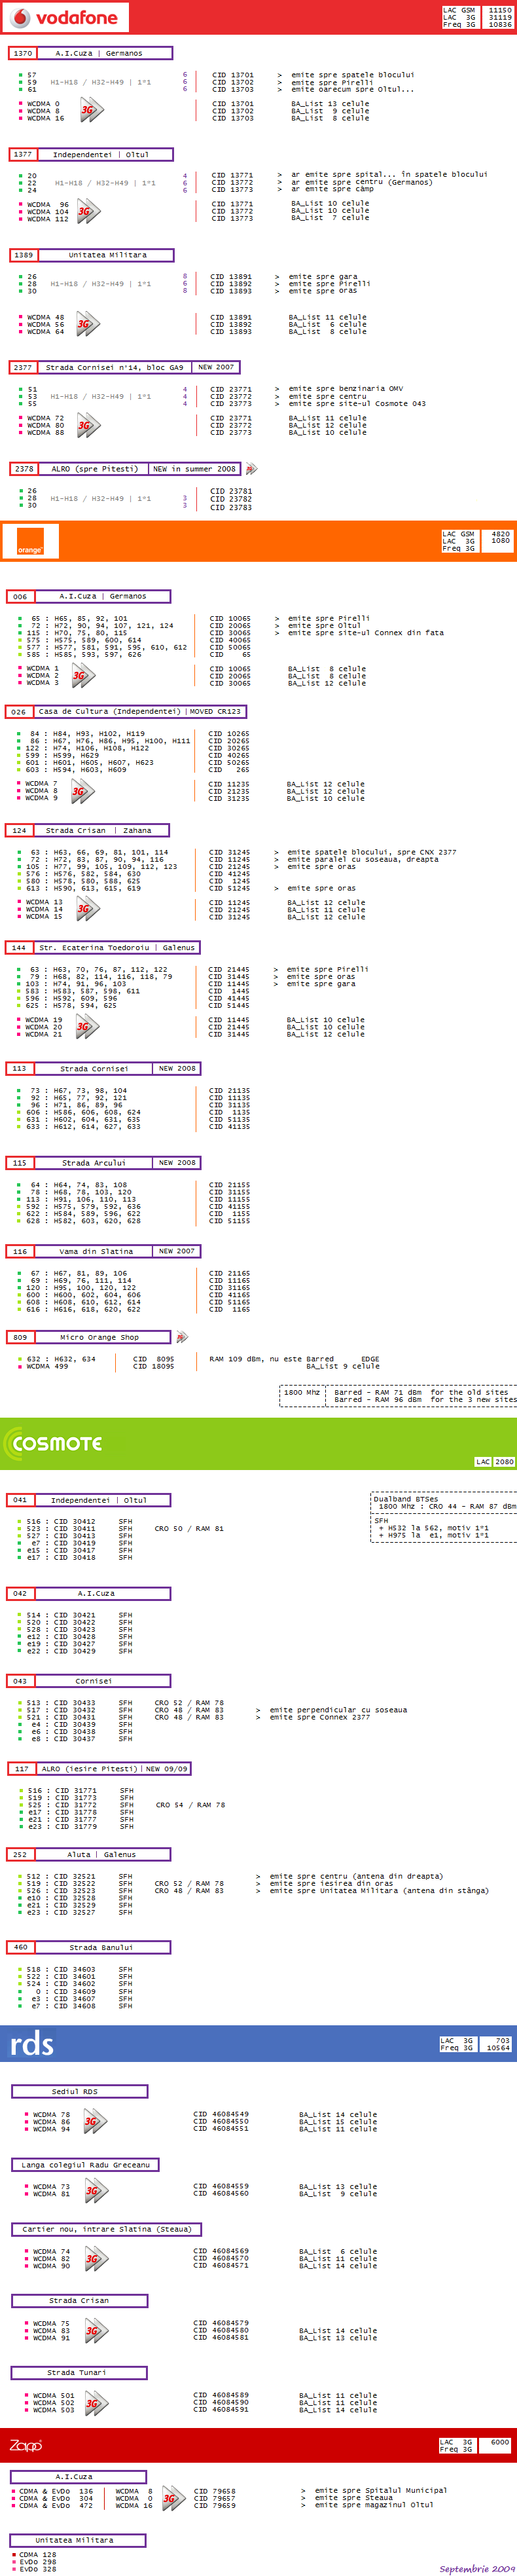Click the small arrow icon beside site 2378 ALRO
Image resolution: width=517 pixels, height=2576 pixels.
(x=251, y=469)
